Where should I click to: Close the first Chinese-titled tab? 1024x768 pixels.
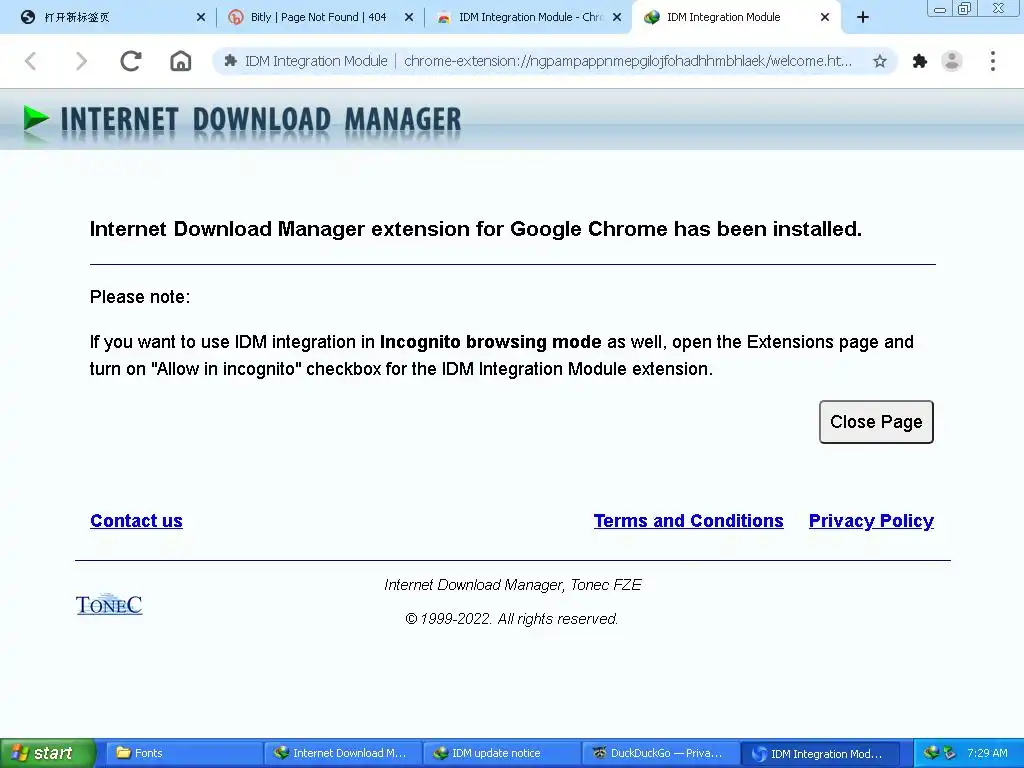tap(200, 18)
